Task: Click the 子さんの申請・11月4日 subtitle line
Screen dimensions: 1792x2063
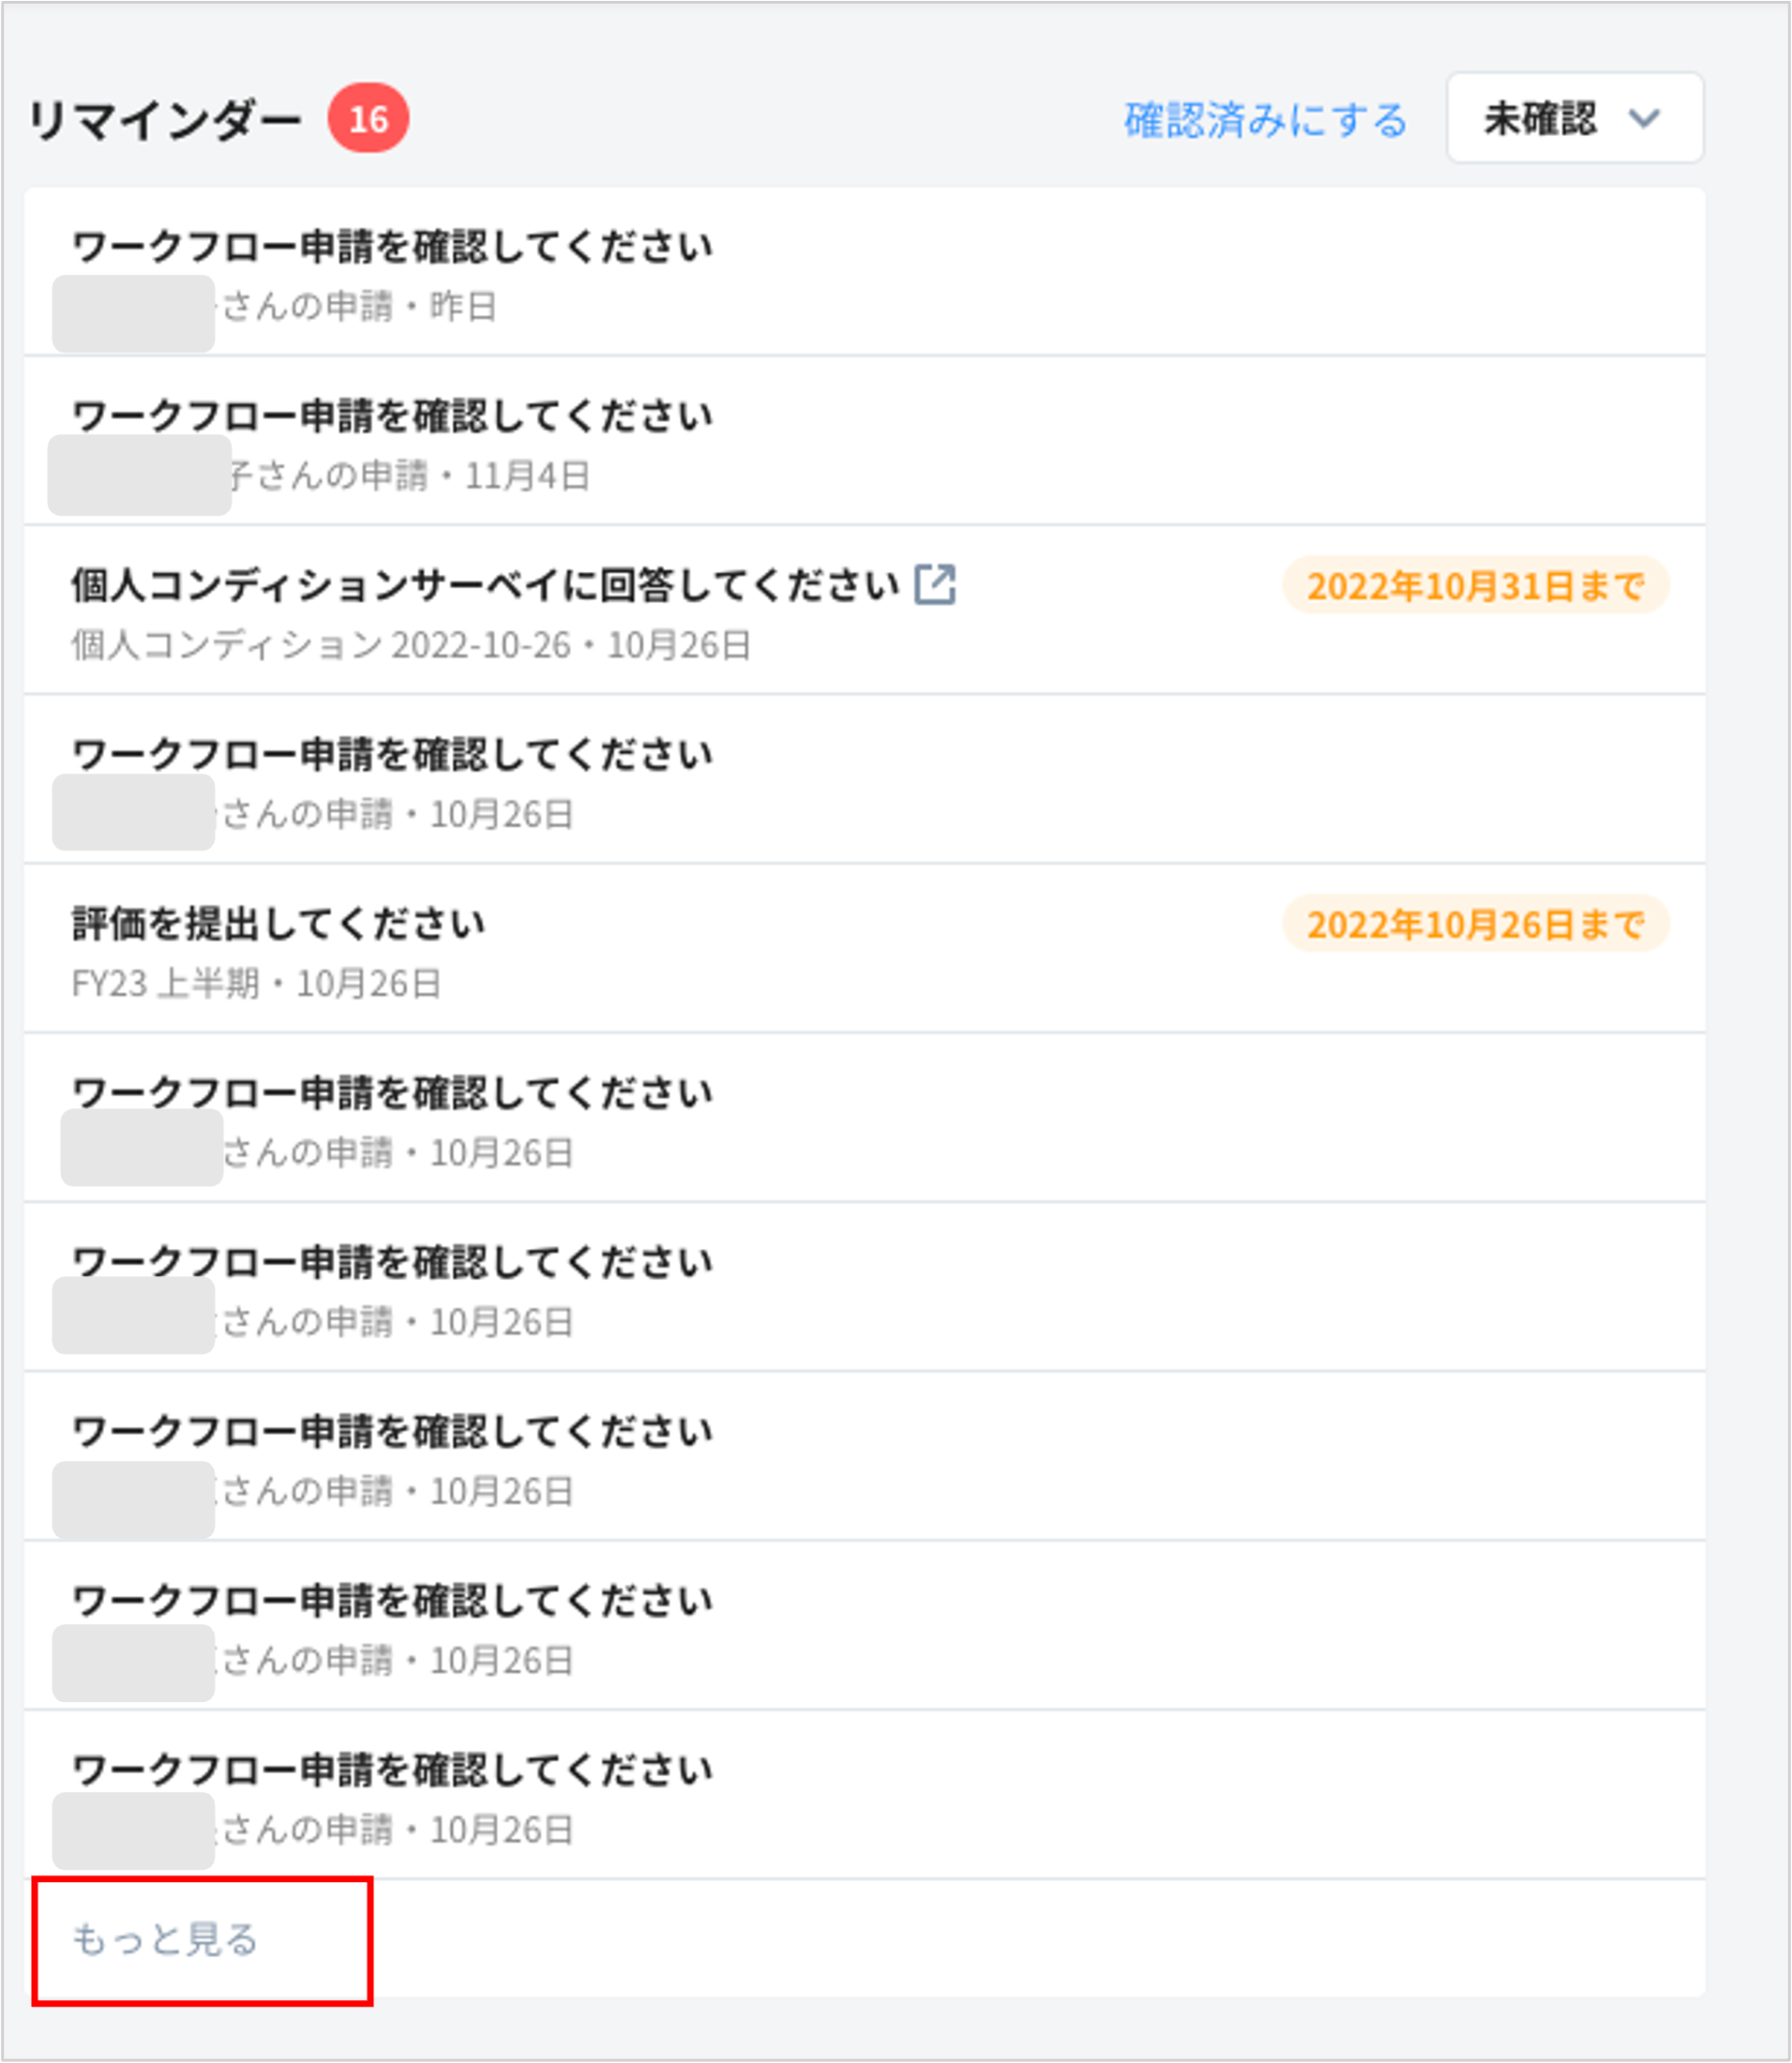Action: coord(408,476)
